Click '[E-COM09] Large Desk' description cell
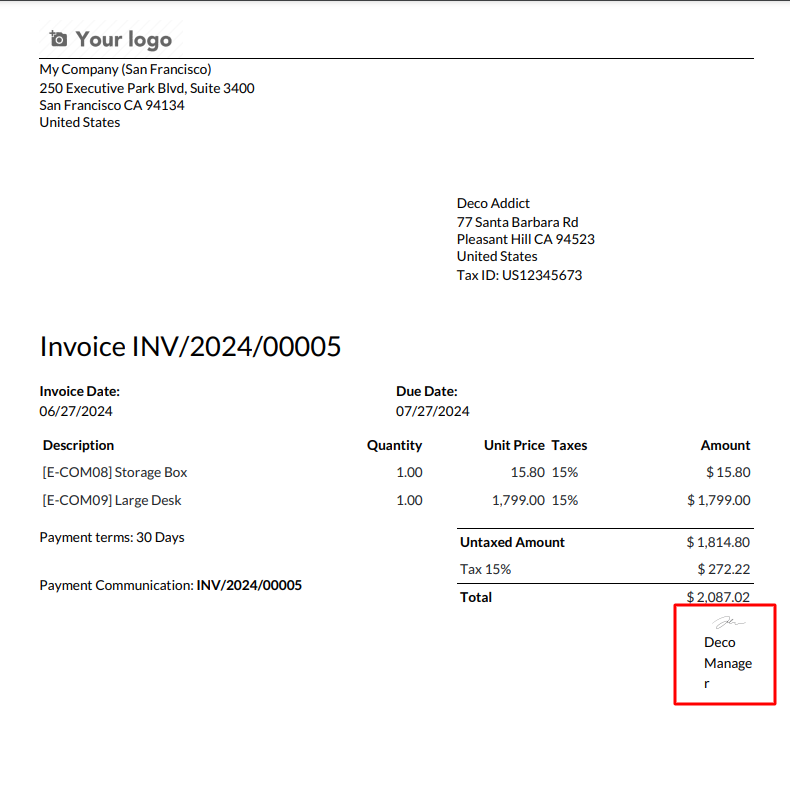The width and height of the screenshot is (790, 792). click(112, 500)
